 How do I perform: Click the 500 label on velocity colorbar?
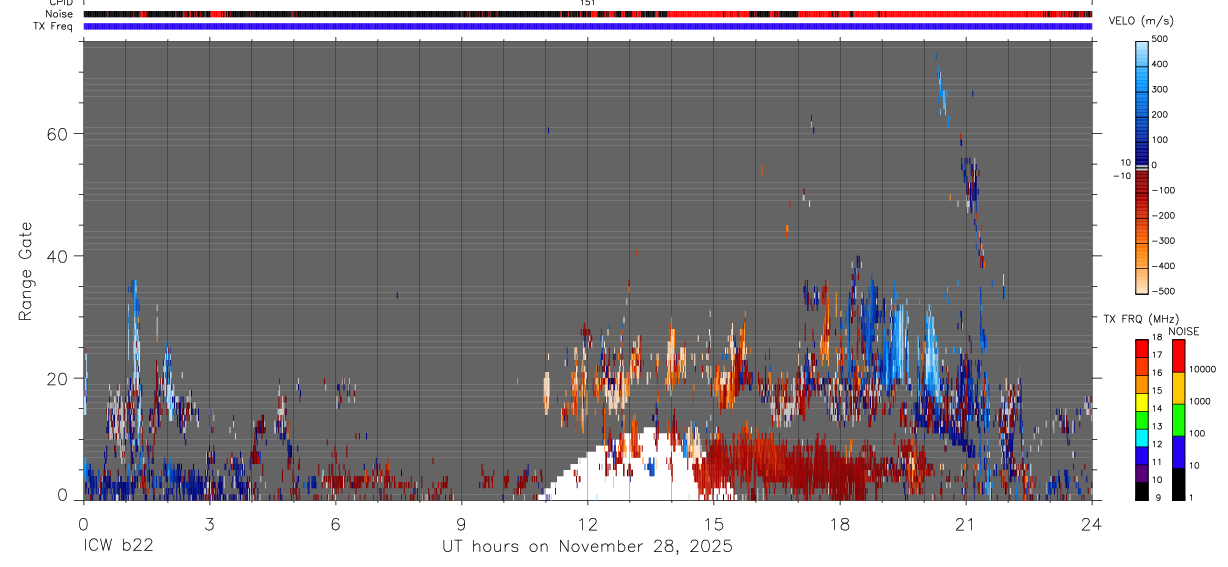(x=1160, y=39)
